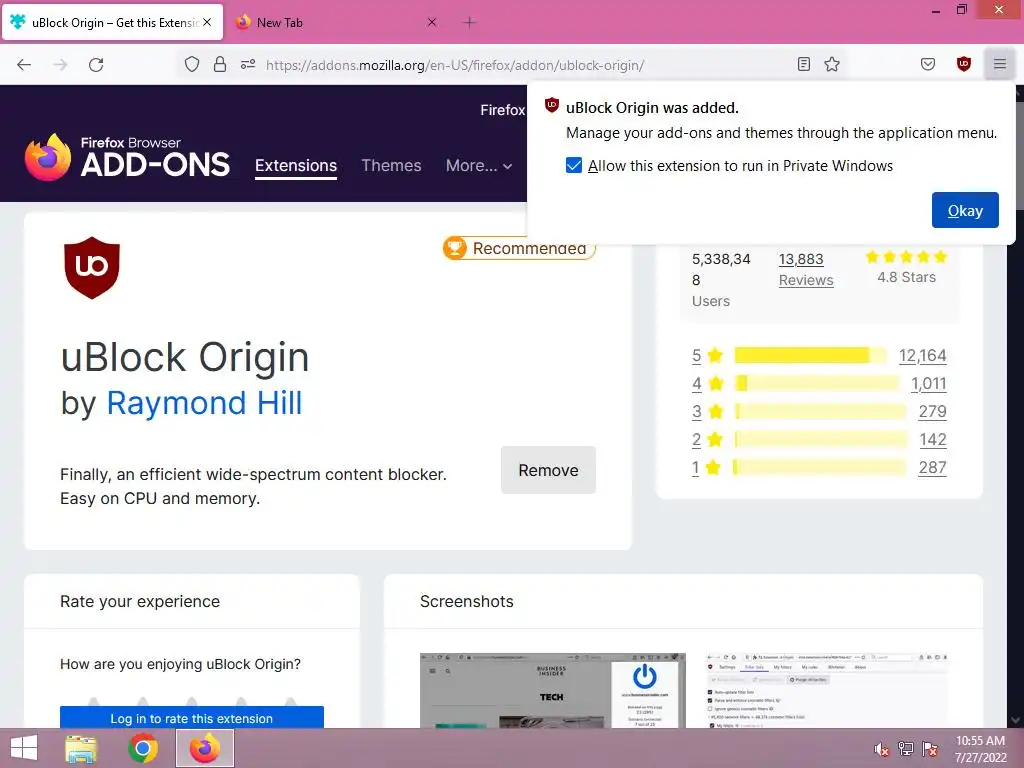The height and width of the screenshot is (768, 1024).
Task: Open the Firefox application hamburger menu
Action: tap(1000, 64)
